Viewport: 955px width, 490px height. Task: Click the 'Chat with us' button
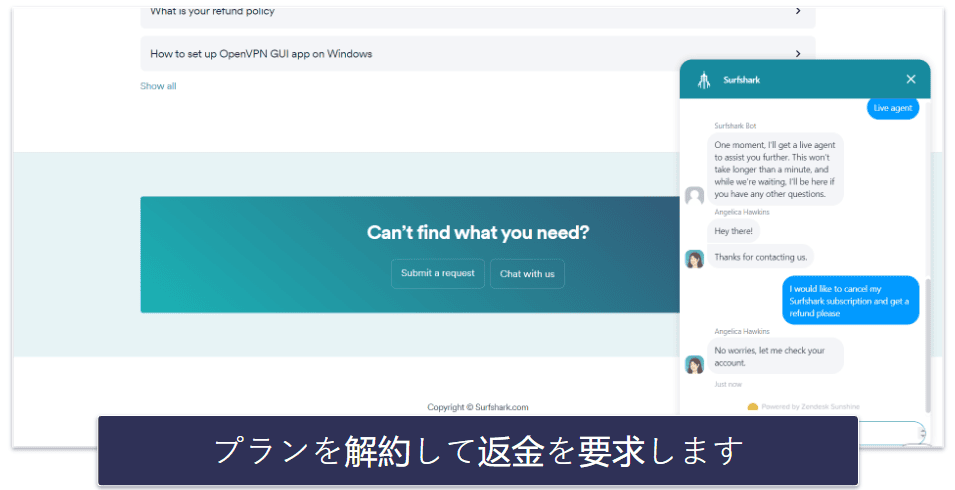(527, 274)
